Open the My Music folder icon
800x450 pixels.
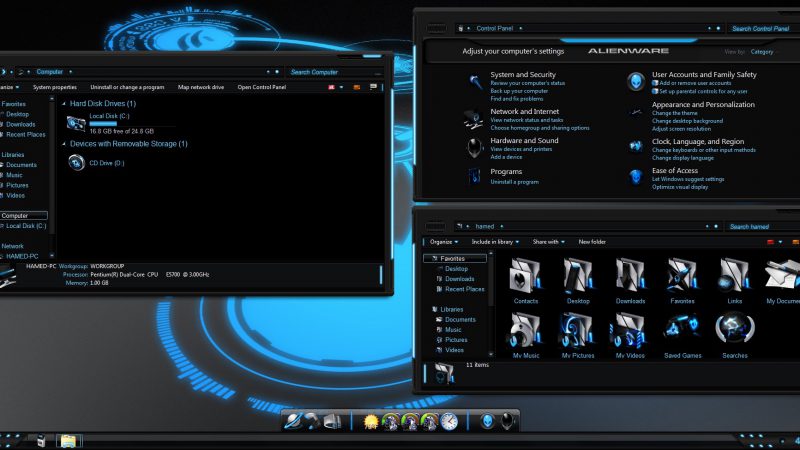coord(526,331)
